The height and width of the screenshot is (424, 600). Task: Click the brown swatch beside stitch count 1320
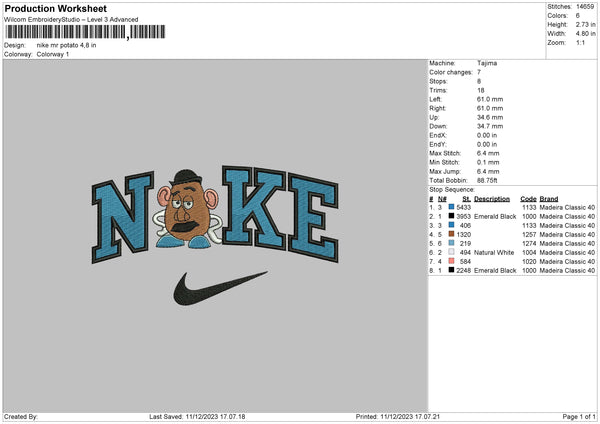tap(452, 234)
